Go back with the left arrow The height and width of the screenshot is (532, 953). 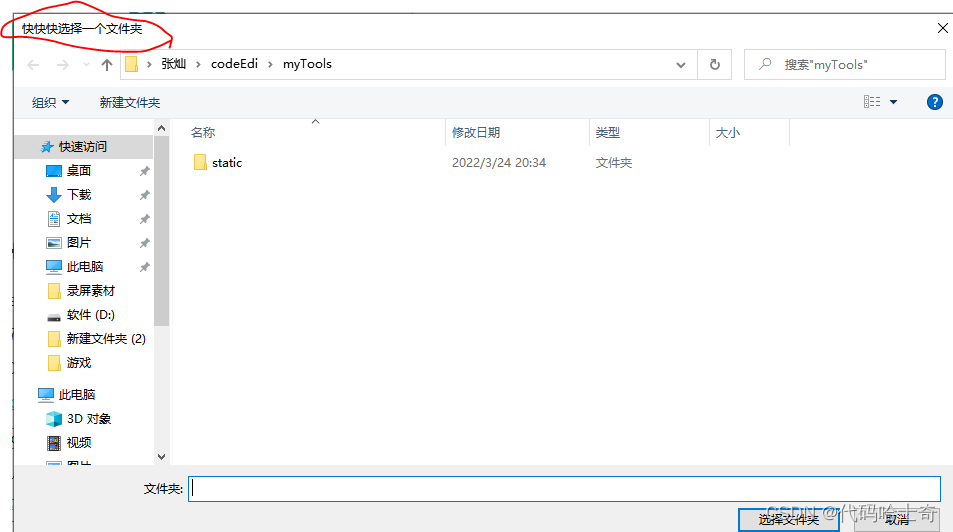[33, 64]
